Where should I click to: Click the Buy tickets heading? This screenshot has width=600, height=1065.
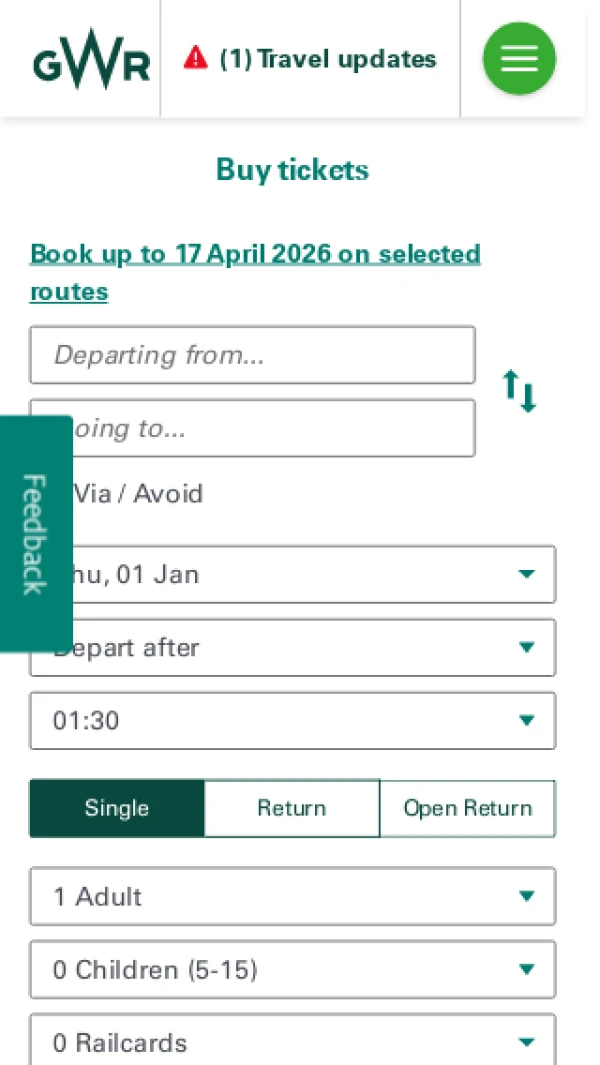292,170
